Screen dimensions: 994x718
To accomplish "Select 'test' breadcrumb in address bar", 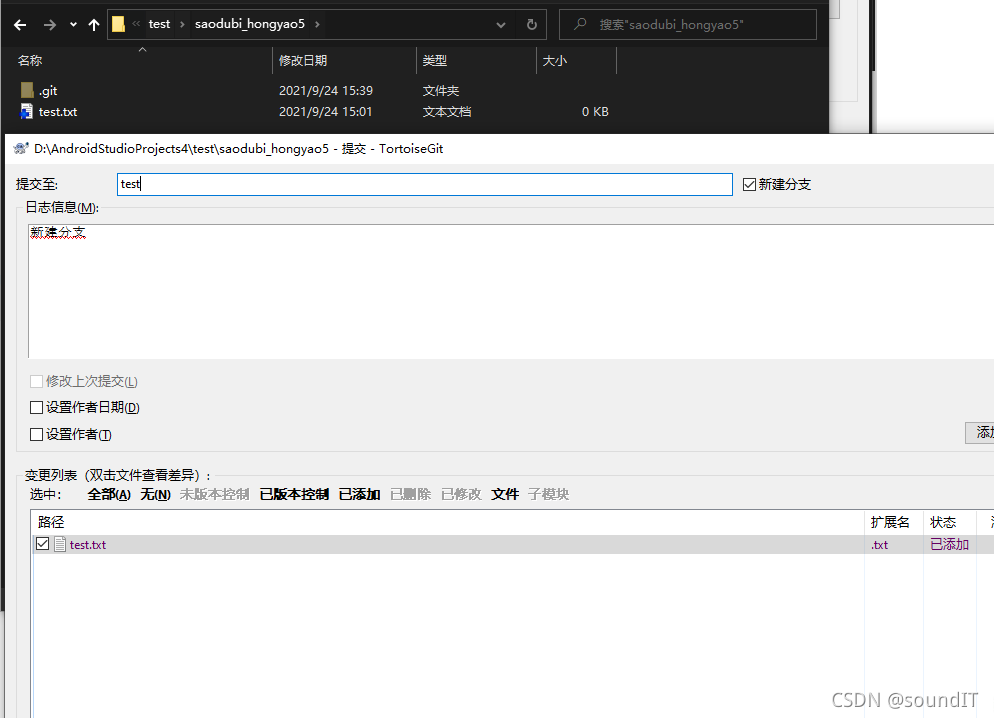I will [x=159, y=24].
